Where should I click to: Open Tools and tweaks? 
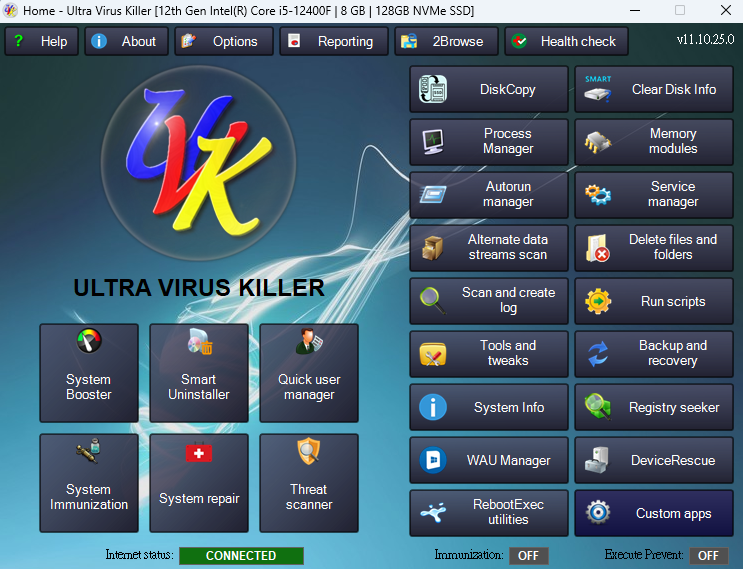click(489, 354)
